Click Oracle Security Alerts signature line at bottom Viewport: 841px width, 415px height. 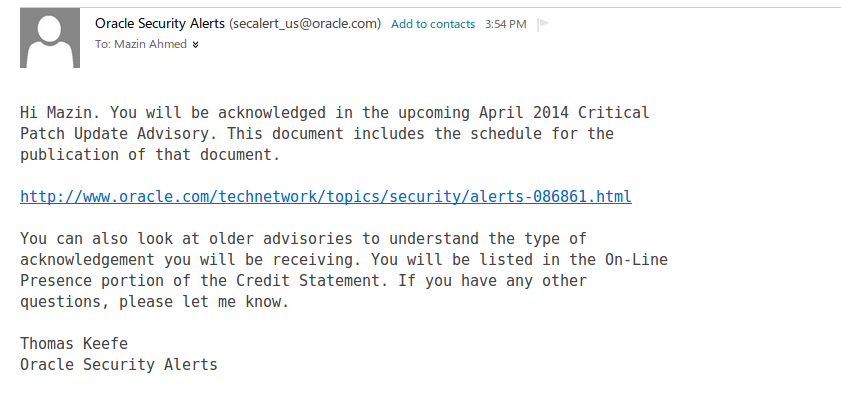[119, 365]
